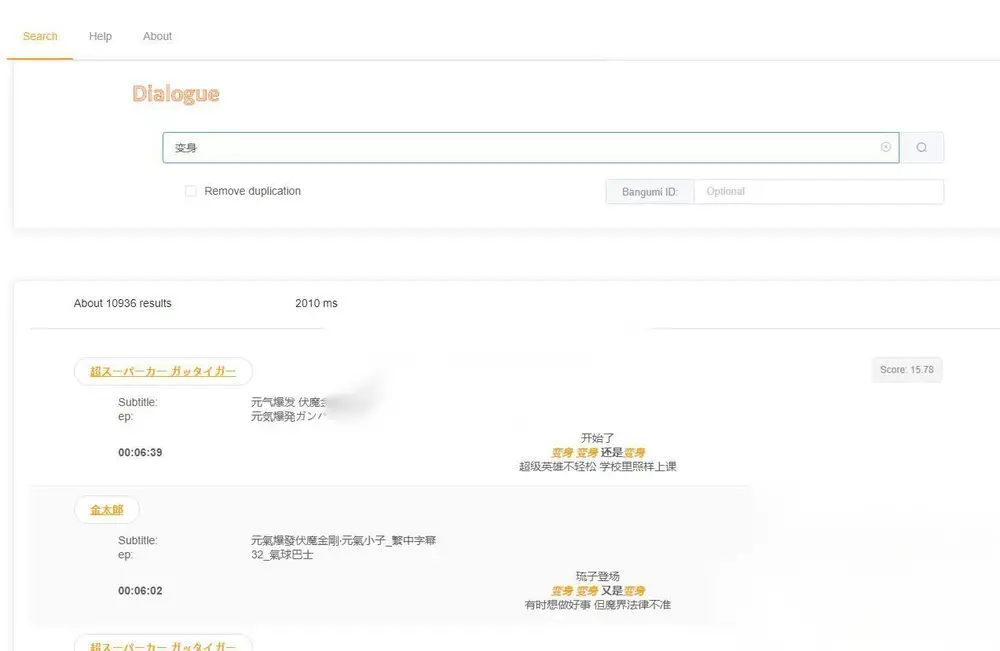Focus the dialogue search input containing 变身
Screen dimensions: 1000x651
pyautogui.click(x=531, y=147)
